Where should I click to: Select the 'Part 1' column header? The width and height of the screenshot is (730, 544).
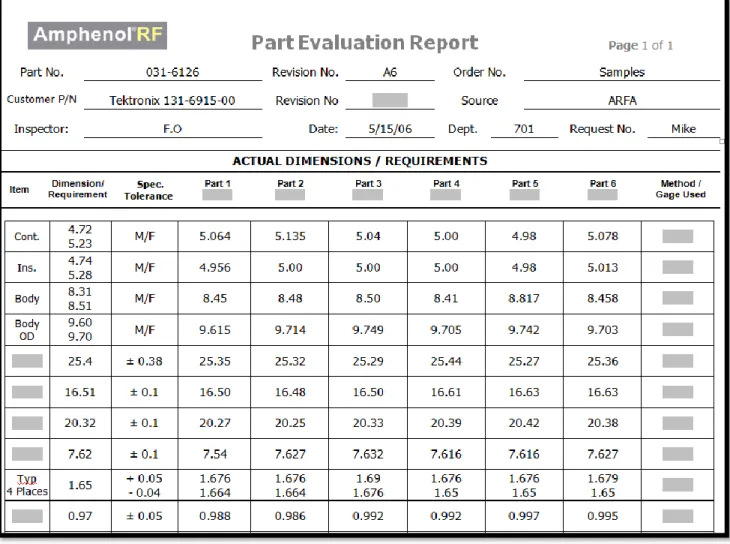coord(217,184)
